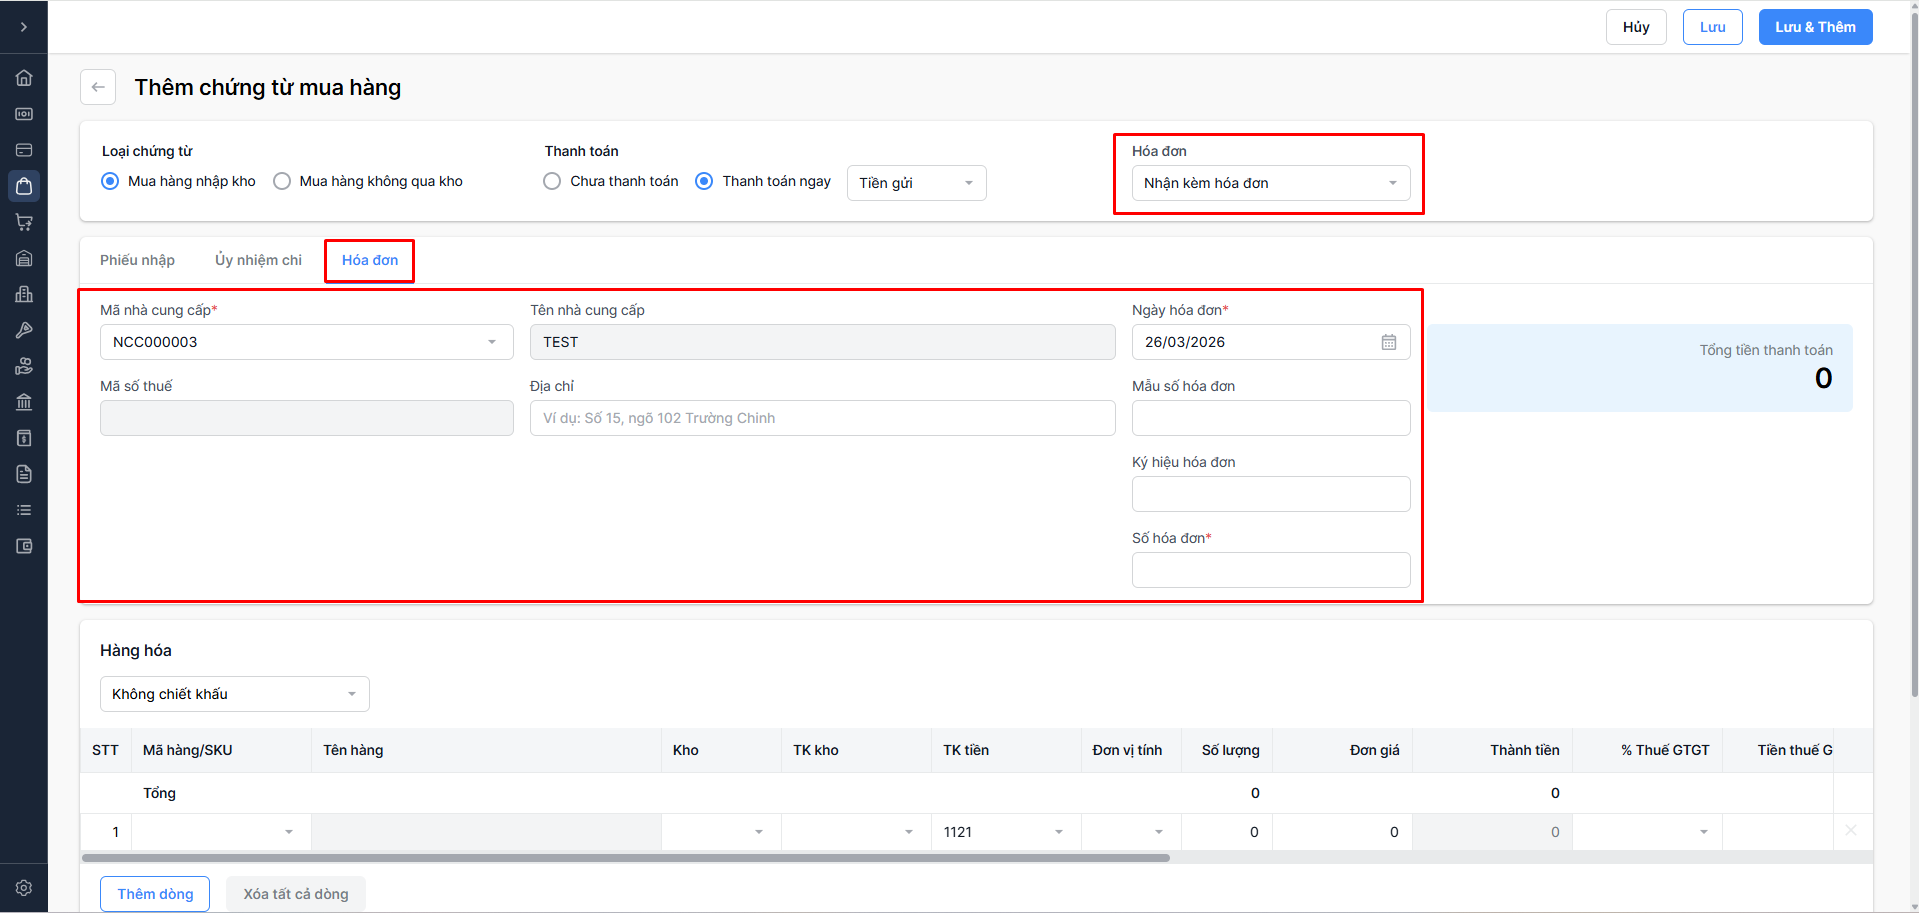
Task: Click the bank building sidebar icon
Action: click(x=24, y=402)
